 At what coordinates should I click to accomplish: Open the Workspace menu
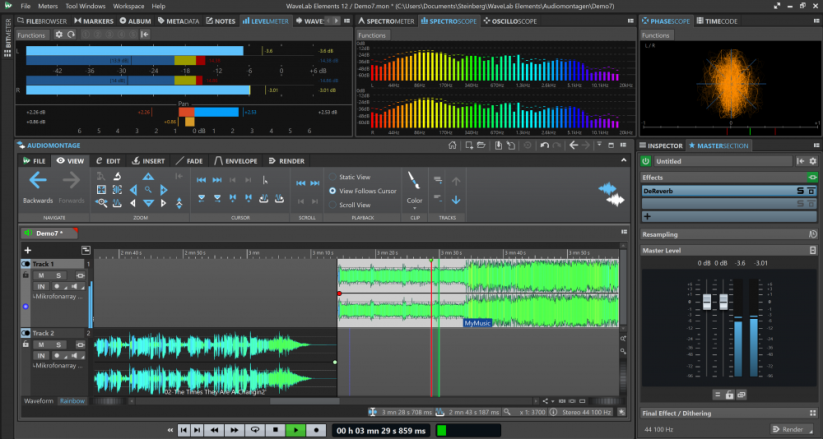tap(129, 6)
